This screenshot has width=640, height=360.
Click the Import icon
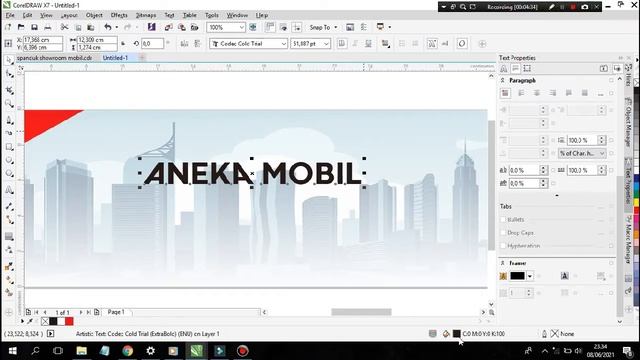168,27
